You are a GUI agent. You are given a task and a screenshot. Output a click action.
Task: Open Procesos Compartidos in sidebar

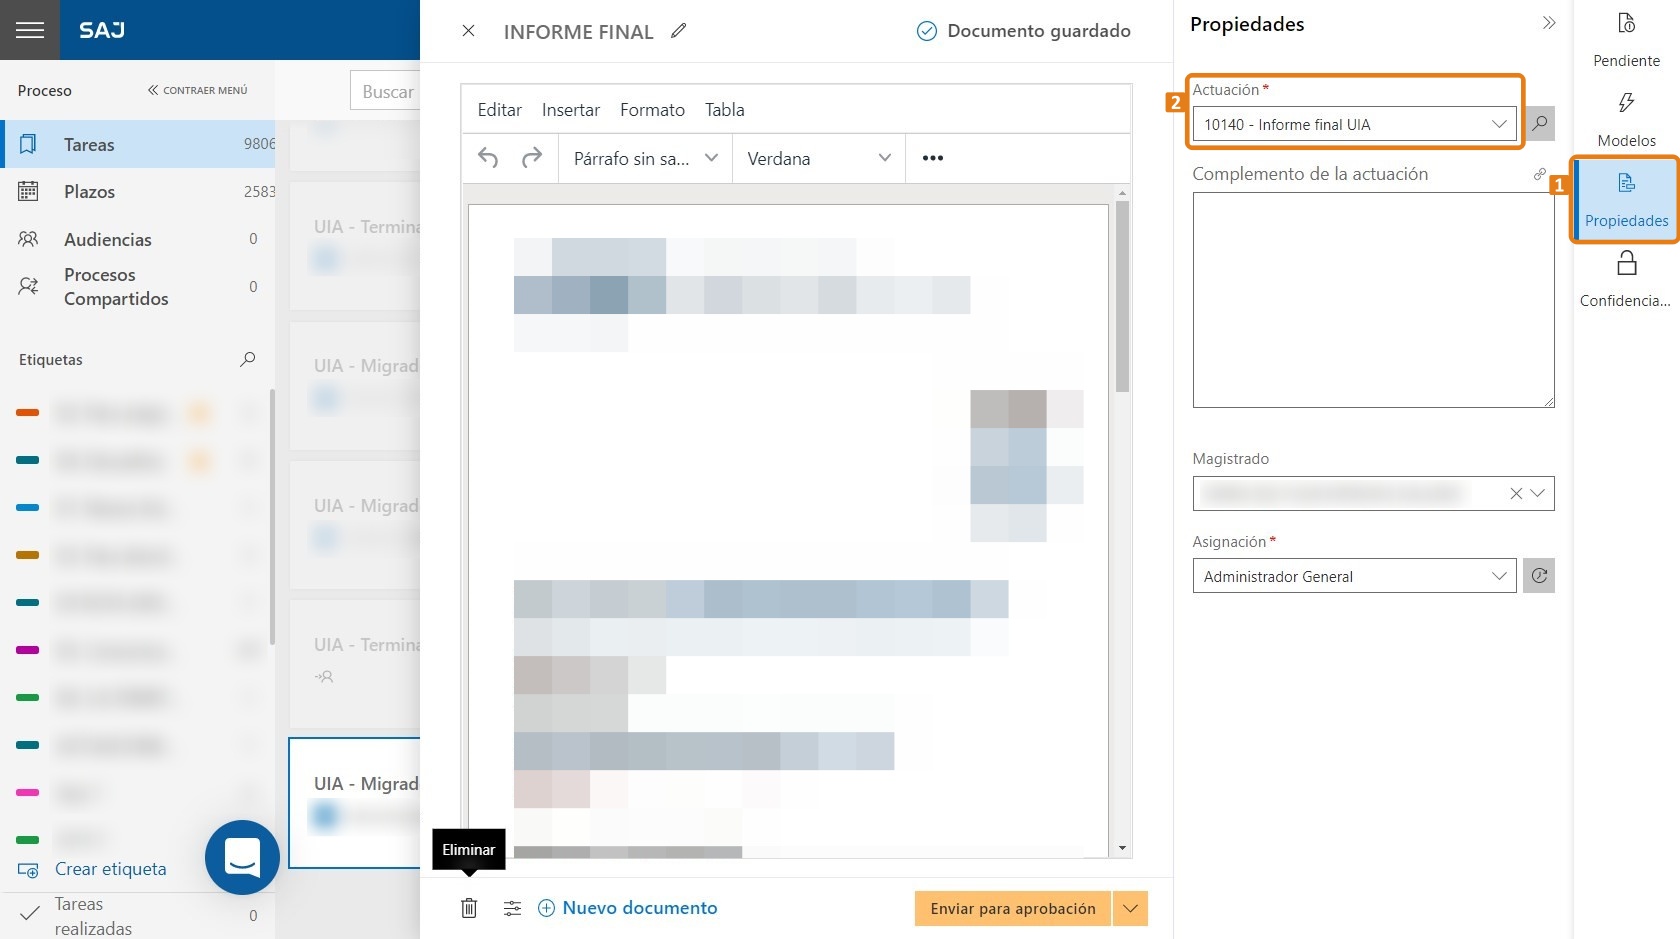138,287
